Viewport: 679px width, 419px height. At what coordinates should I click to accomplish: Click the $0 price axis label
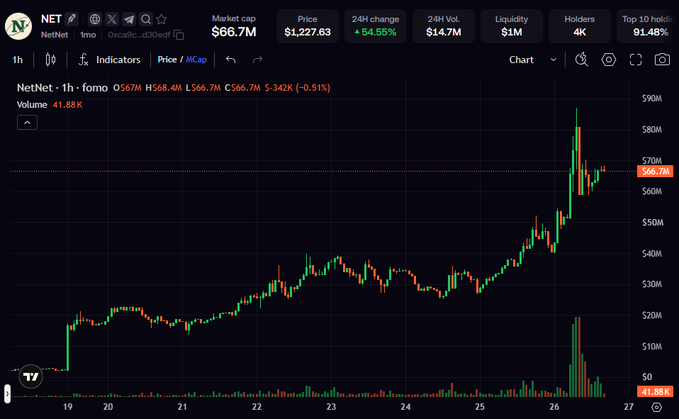point(647,377)
